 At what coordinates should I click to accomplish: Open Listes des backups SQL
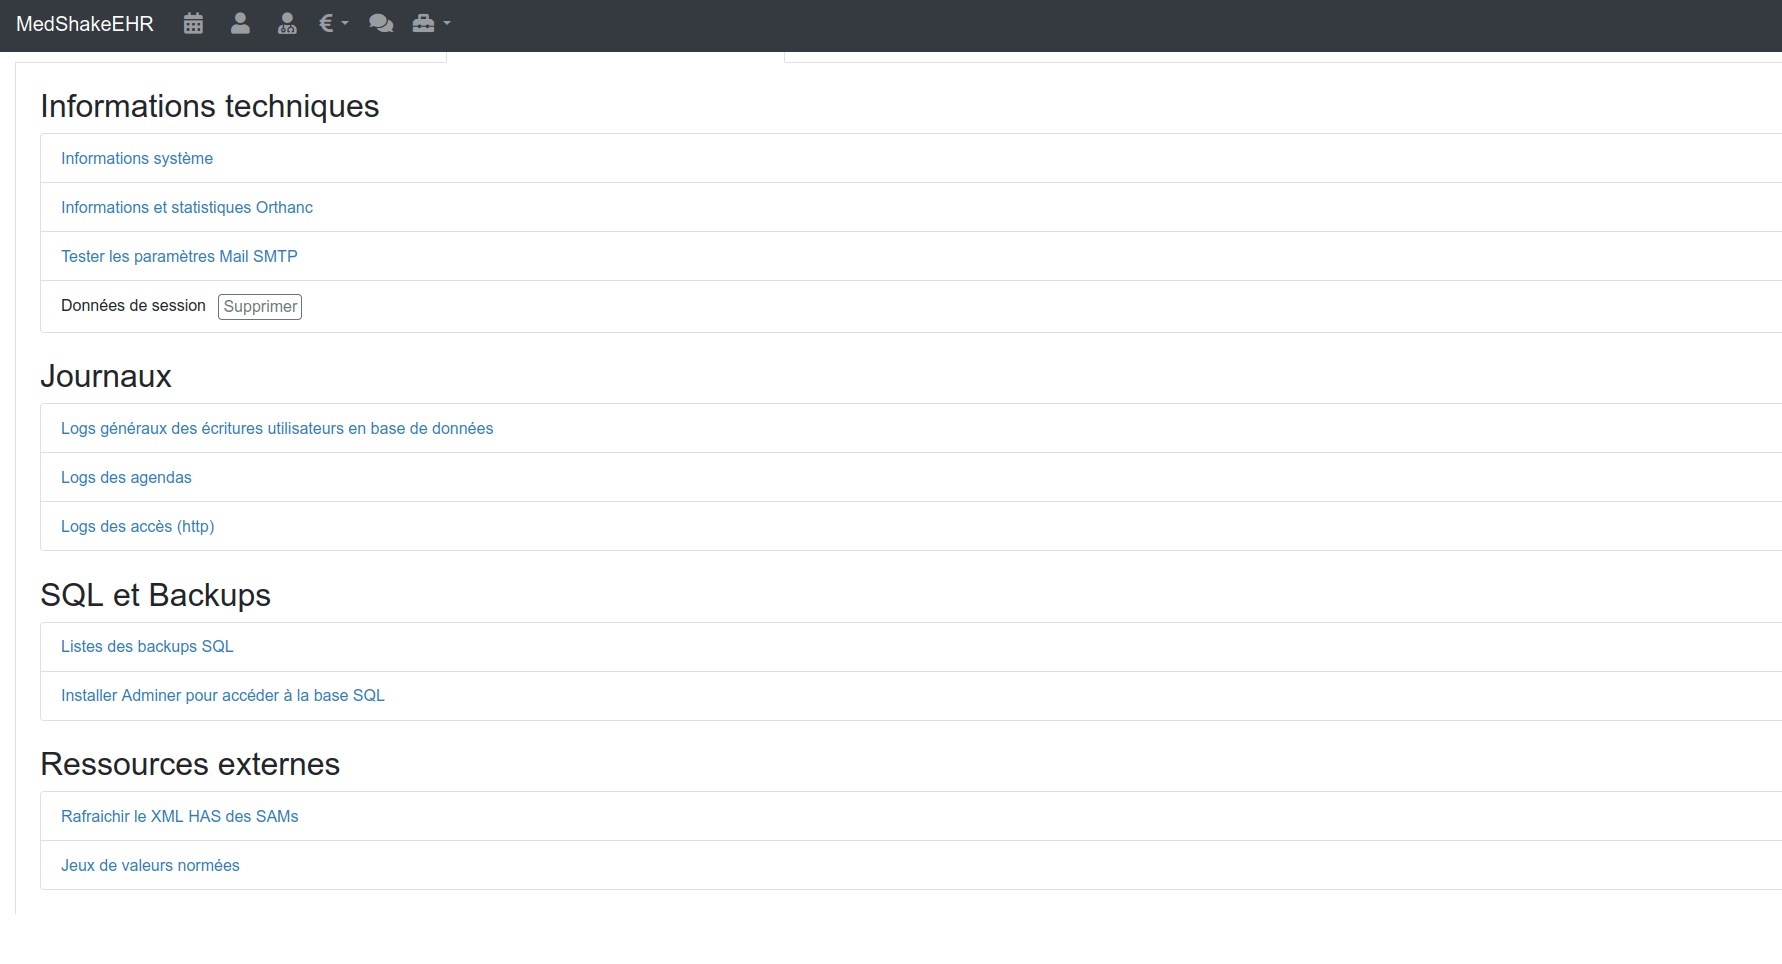147,646
